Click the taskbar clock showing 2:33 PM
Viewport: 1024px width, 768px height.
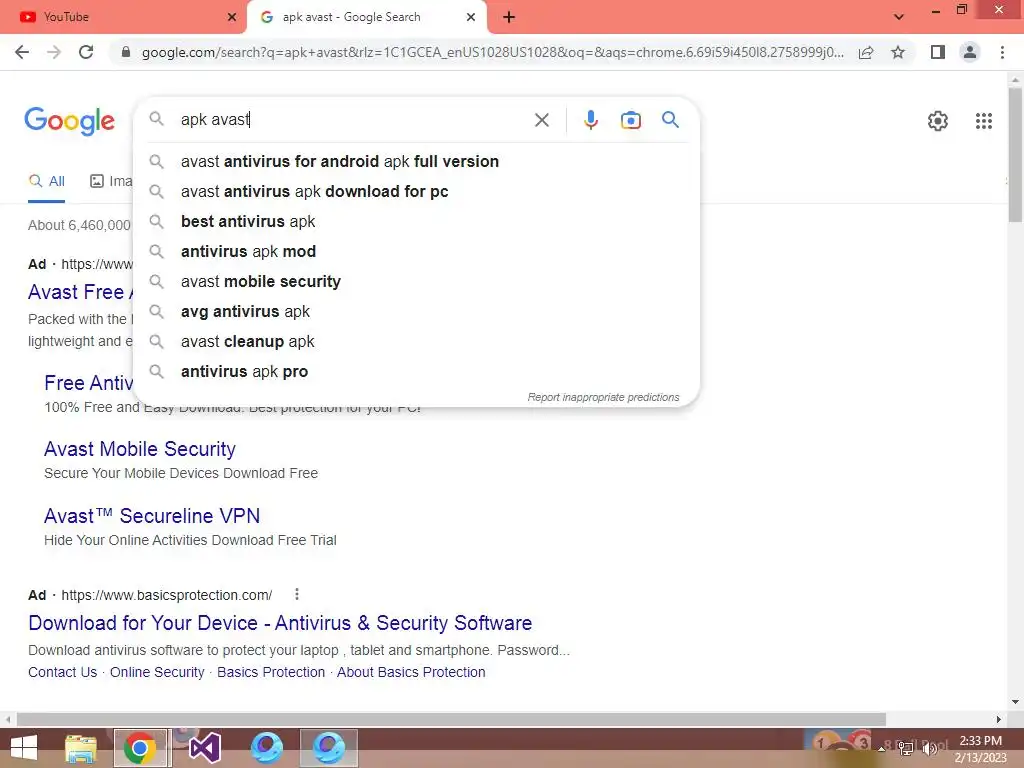click(x=980, y=749)
